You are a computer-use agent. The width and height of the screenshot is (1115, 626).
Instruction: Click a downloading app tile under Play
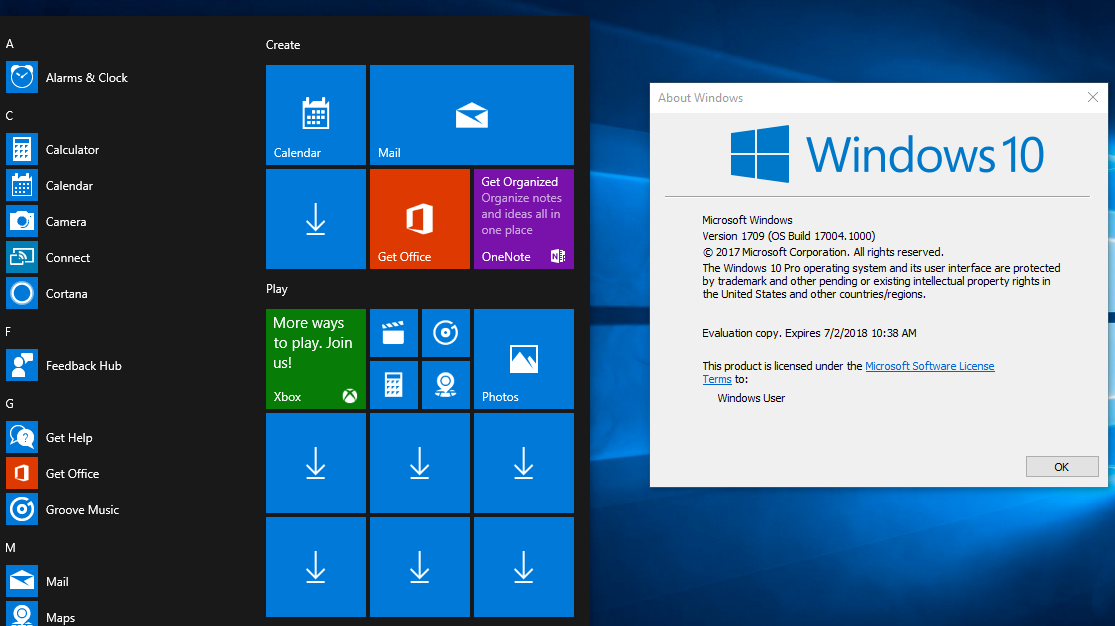[315, 462]
